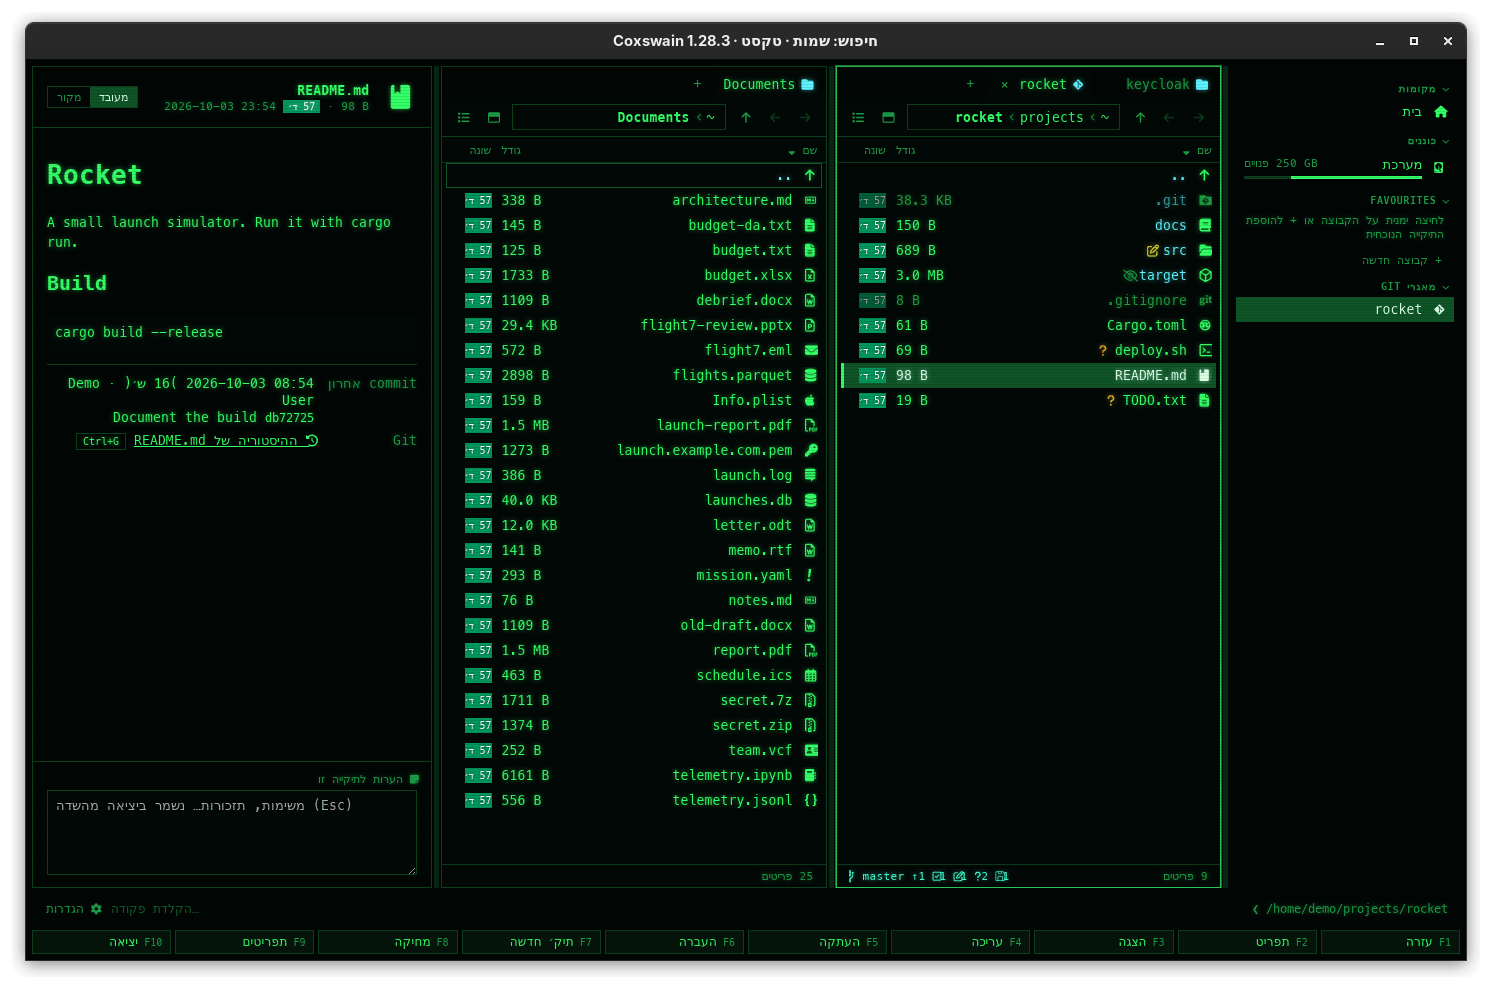1492x989 pixels.
Task: Click the Info.plist apple icon
Action: [811, 400]
